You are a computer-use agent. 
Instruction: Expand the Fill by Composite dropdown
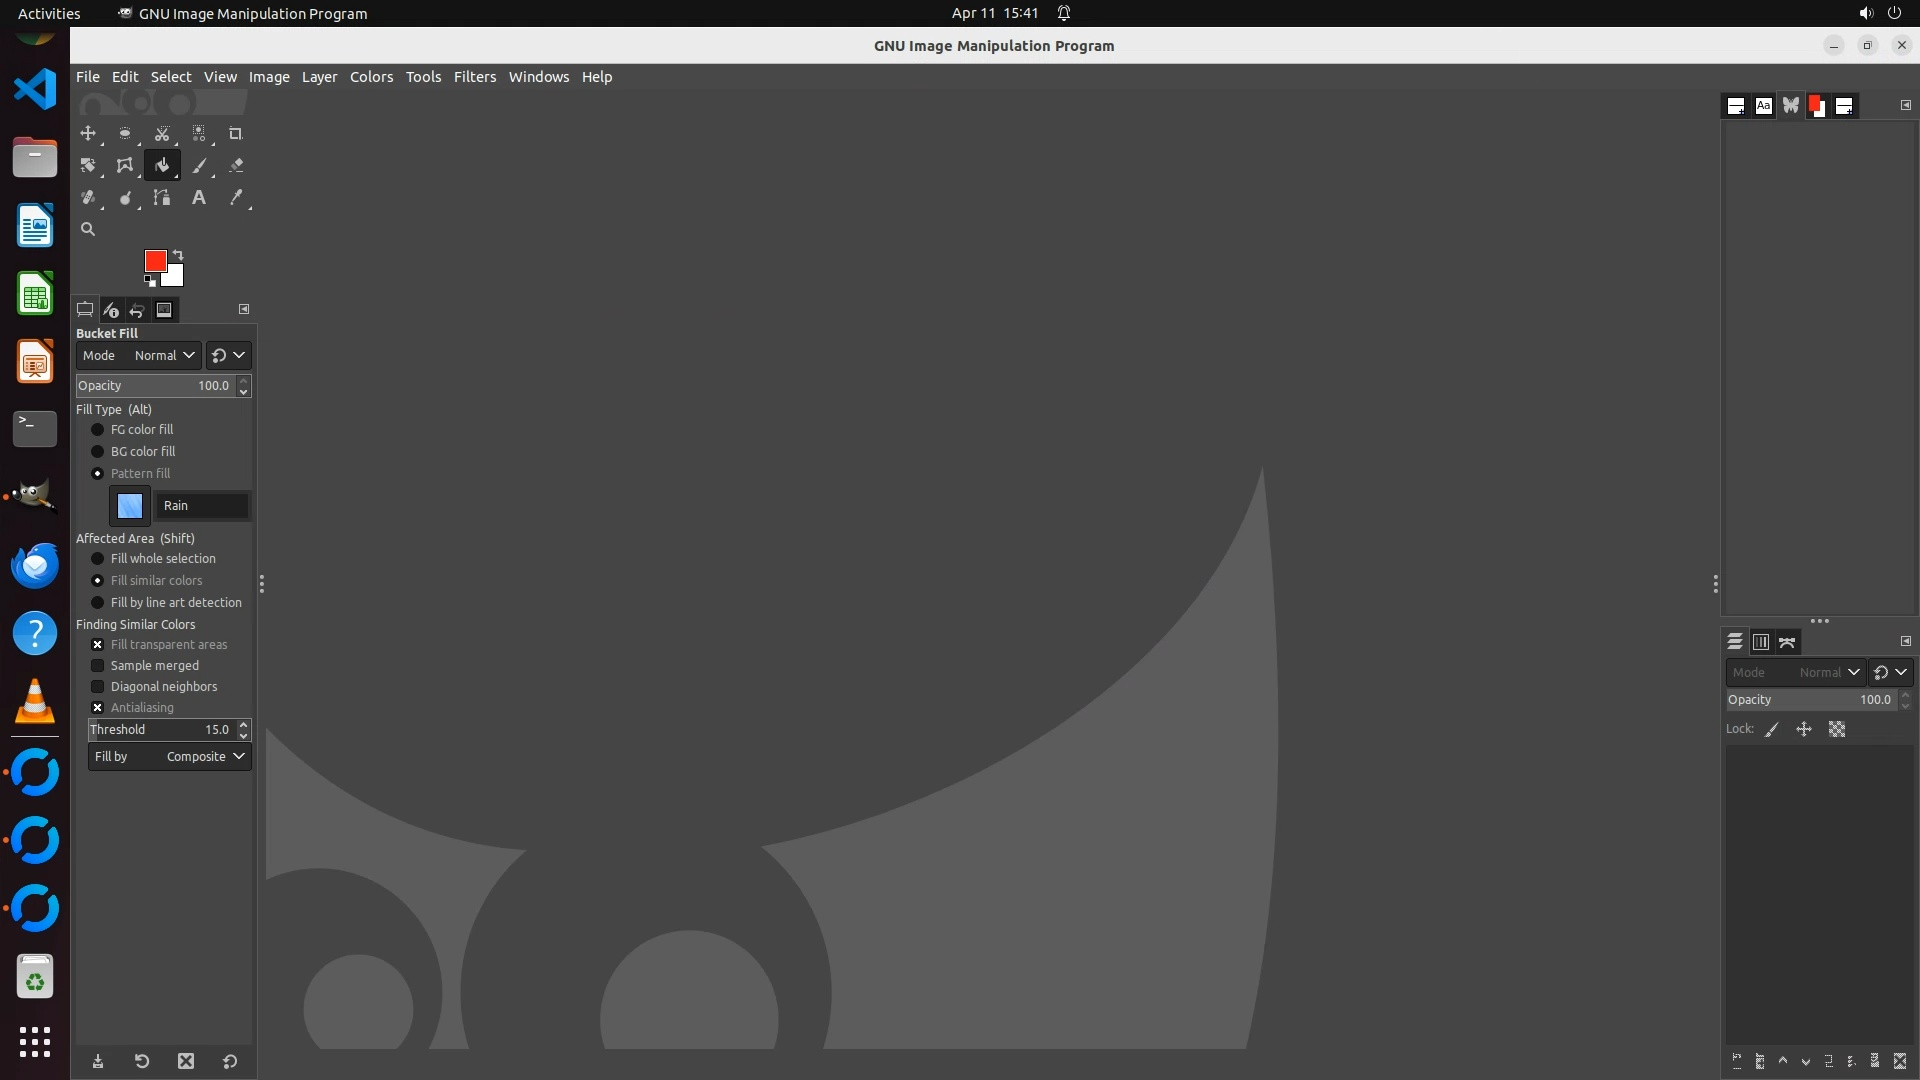[169, 757]
